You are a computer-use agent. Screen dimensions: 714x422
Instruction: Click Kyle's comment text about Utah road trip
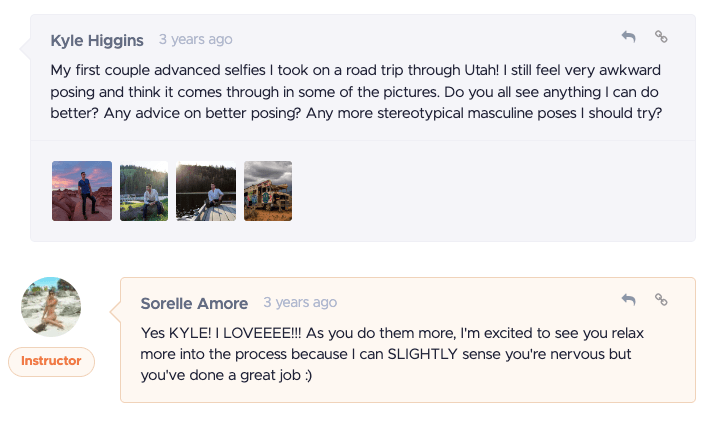(356, 92)
